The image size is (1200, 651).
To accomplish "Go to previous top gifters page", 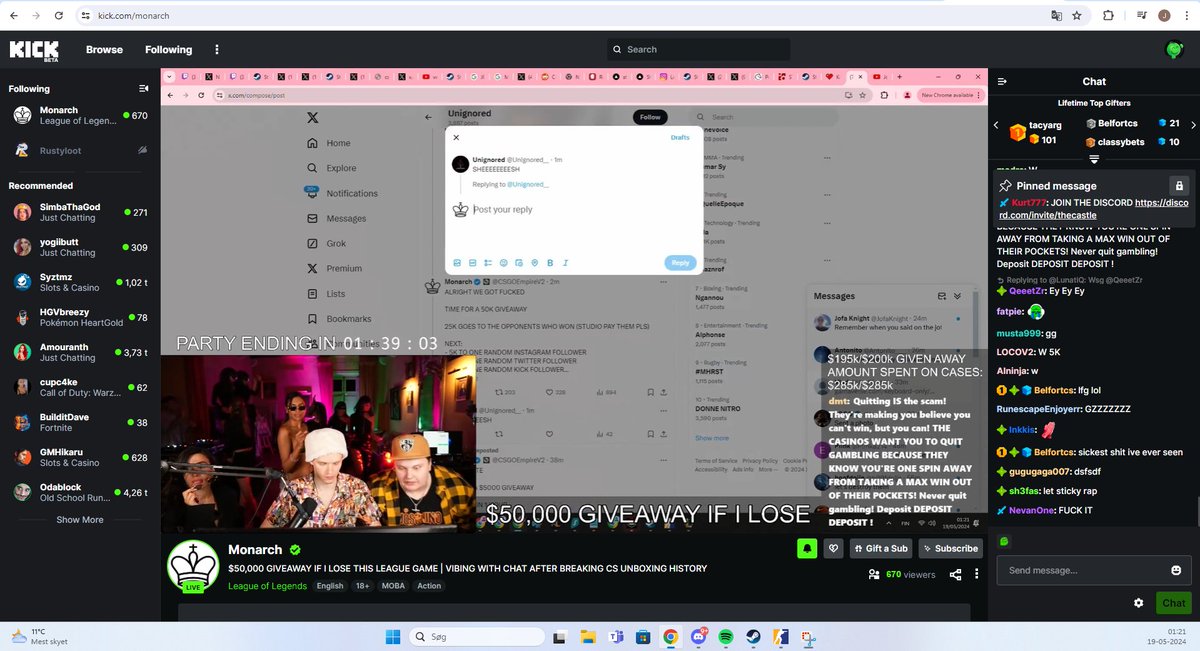I will [x=996, y=125].
